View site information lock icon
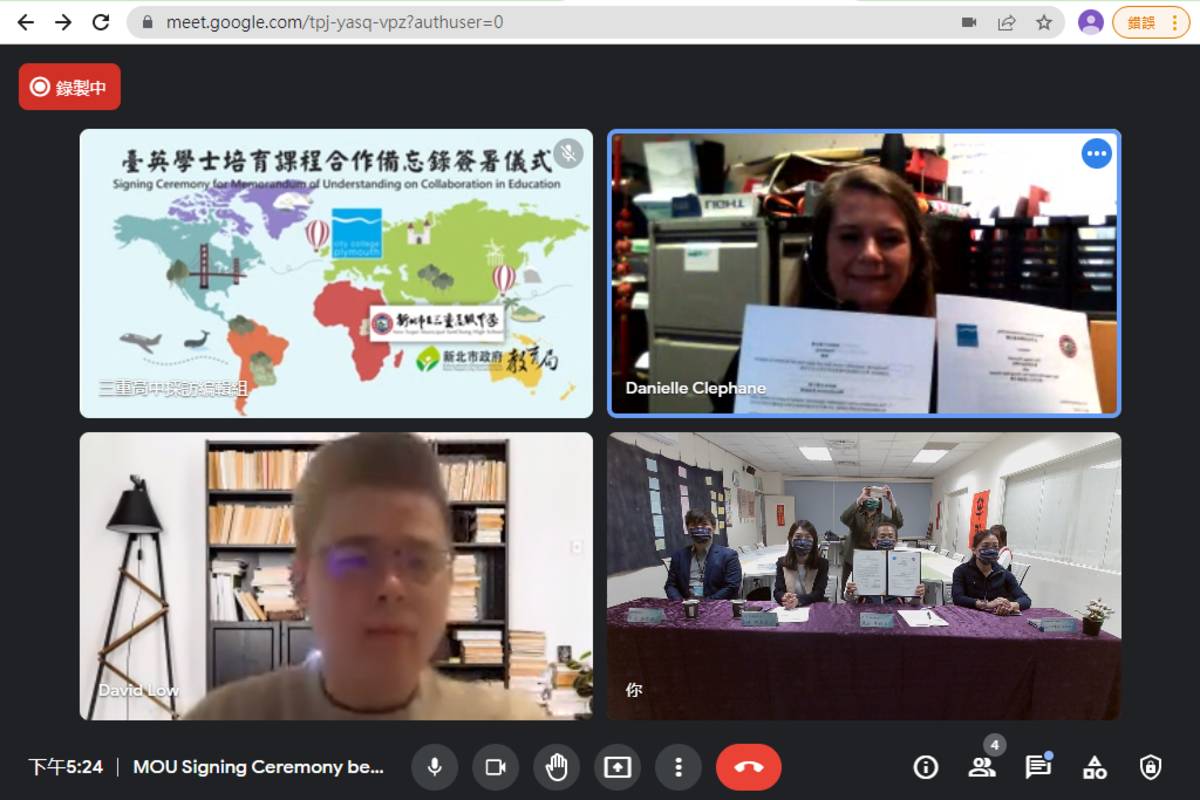 pos(148,22)
